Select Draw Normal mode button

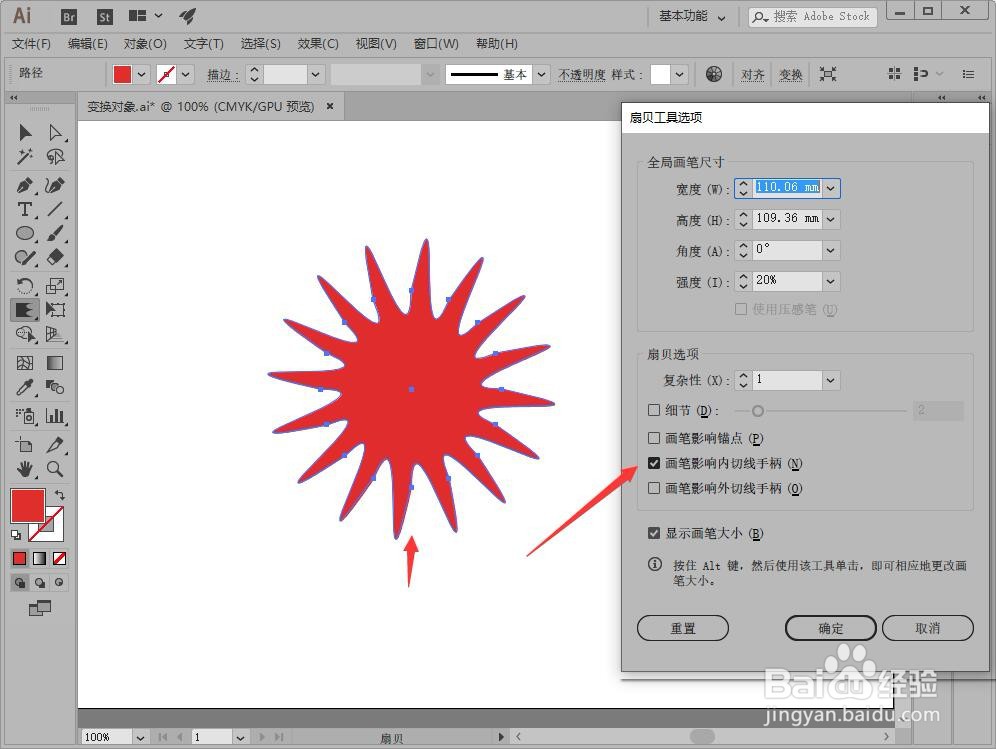click(20, 583)
